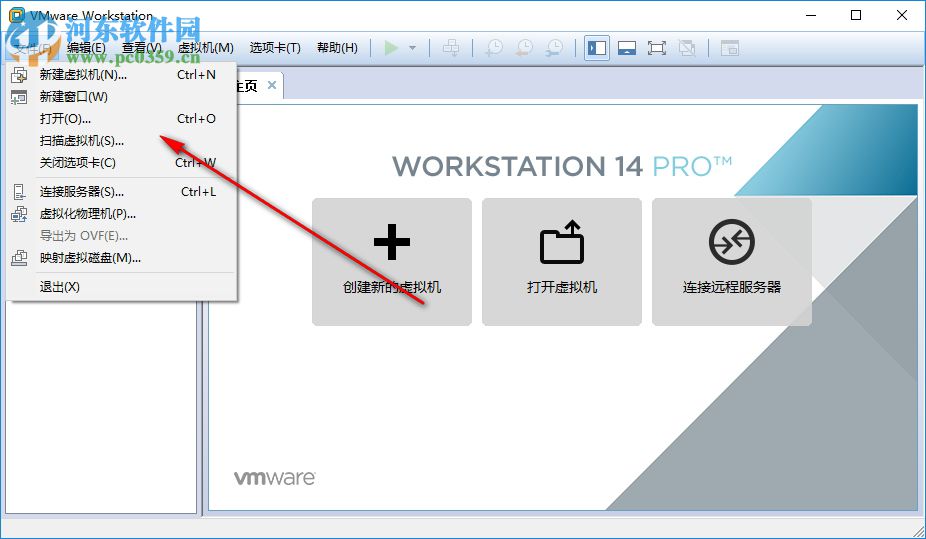926x539 pixels.
Task: Choose 连接服务器(S)... menu item
Action: coord(121,192)
